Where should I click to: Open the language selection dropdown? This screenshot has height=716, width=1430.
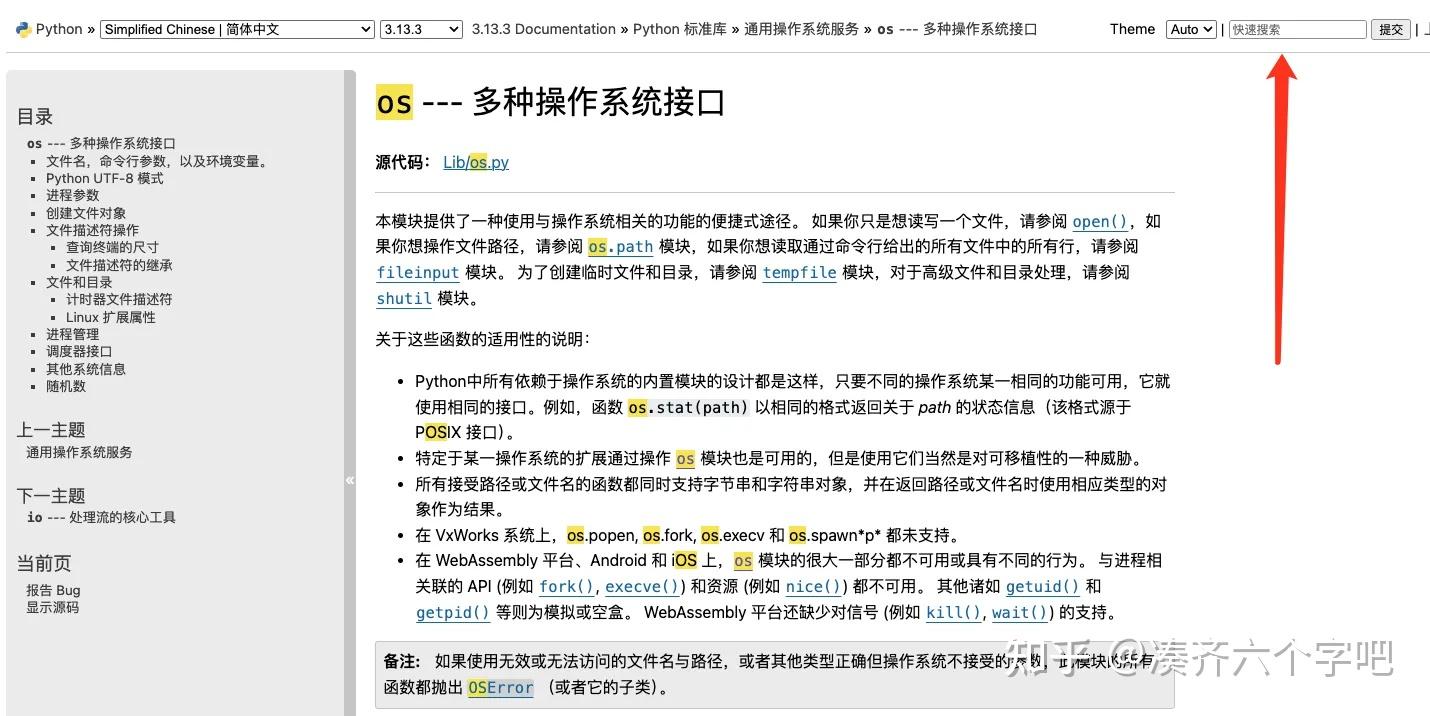237,29
